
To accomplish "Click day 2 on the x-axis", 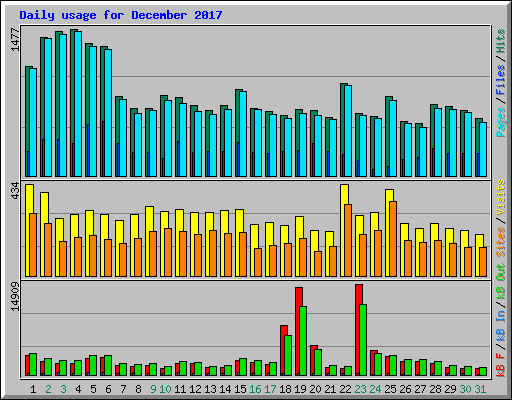I will point(48,389).
